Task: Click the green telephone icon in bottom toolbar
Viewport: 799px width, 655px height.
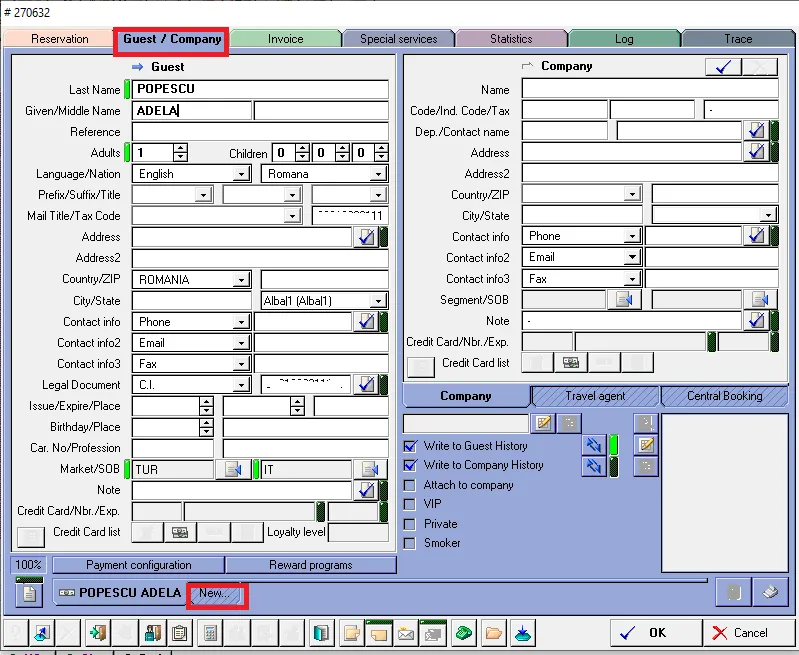Action: 464,633
